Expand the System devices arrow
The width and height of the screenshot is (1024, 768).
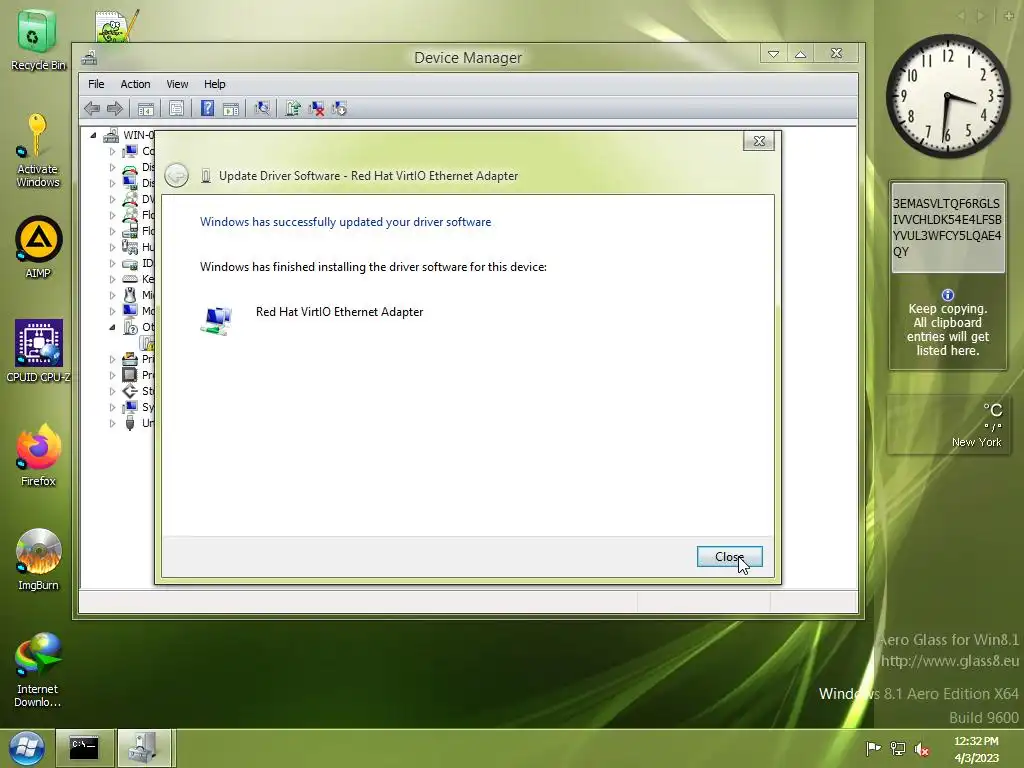[112, 407]
